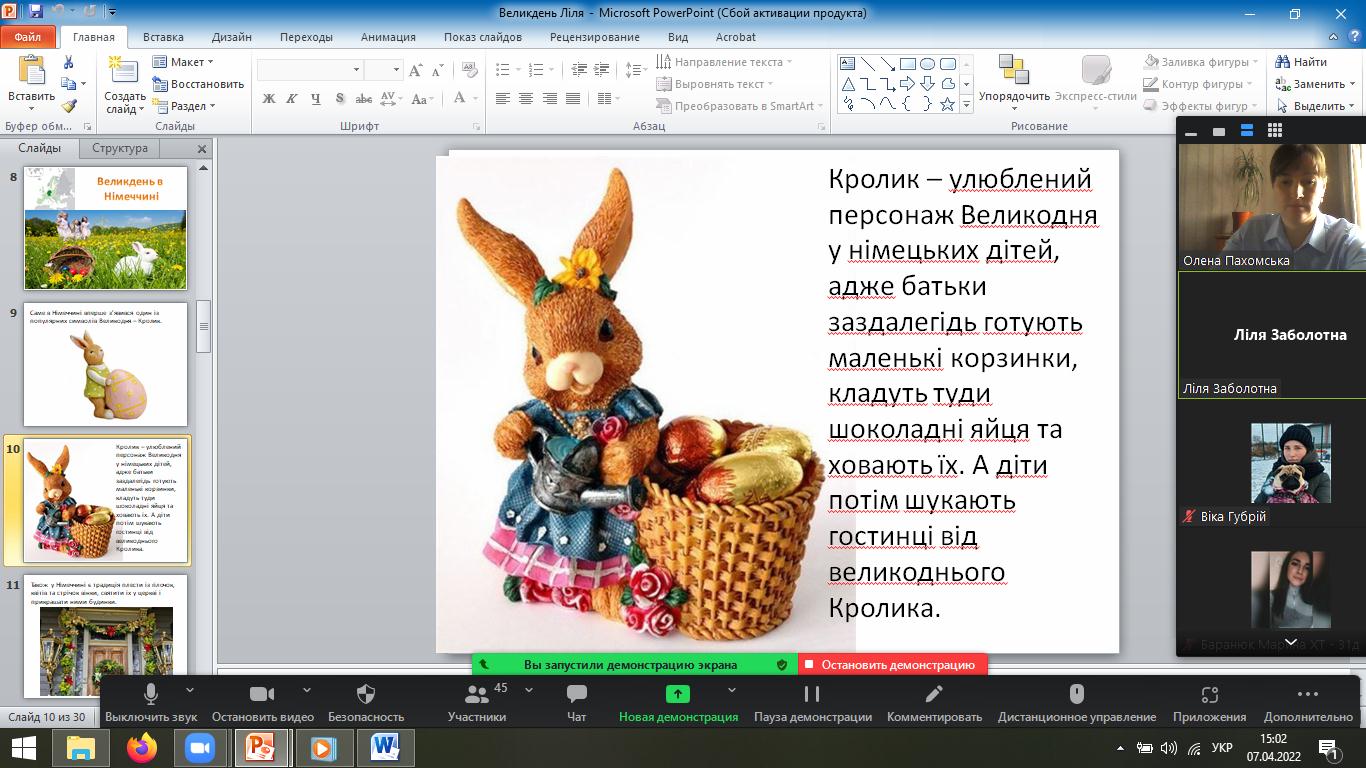
Task: Toggle camera with Остановить видео
Action: 262,695
